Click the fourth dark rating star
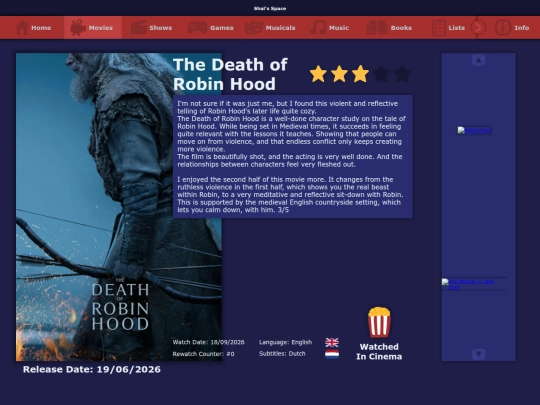Image resolution: width=540 pixels, height=405 pixels. (x=381, y=74)
